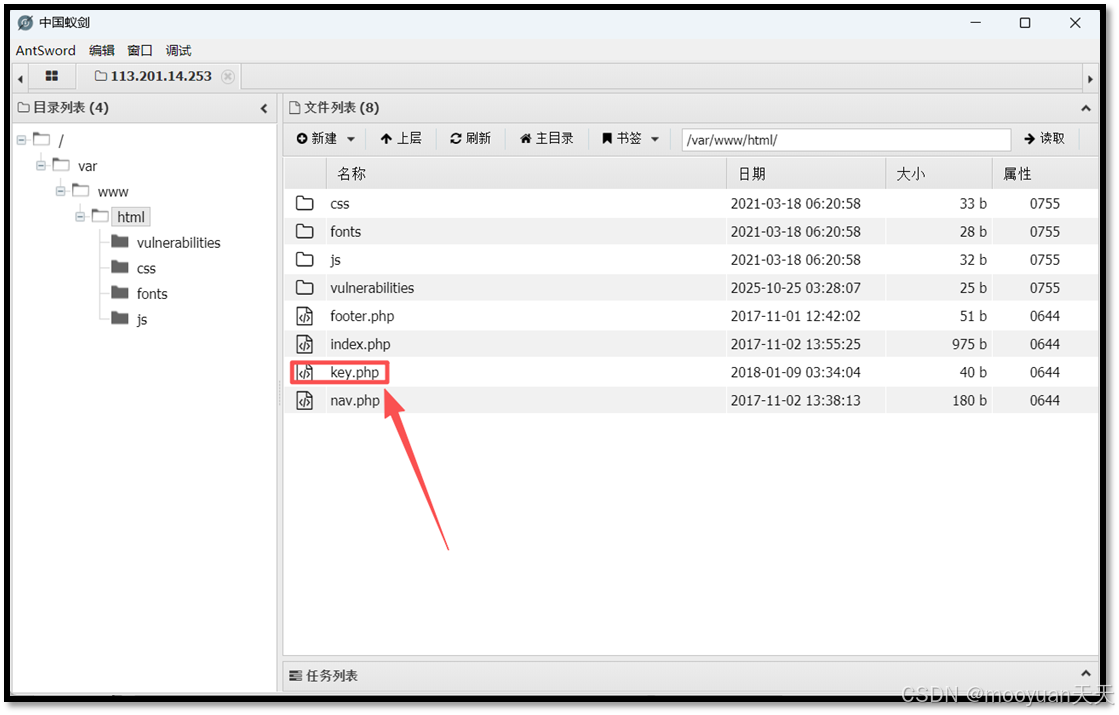This screenshot has width=1119, height=715.
Task: Select the key.php file name
Action: [354, 372]
